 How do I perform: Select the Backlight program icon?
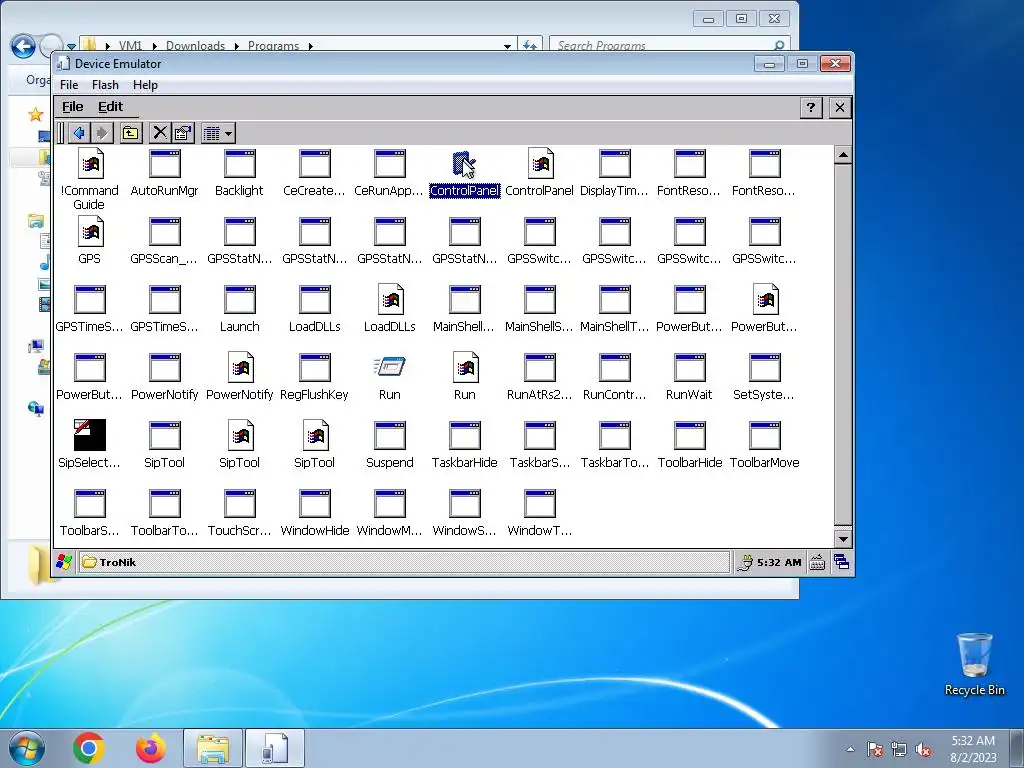tap(240, 164)
